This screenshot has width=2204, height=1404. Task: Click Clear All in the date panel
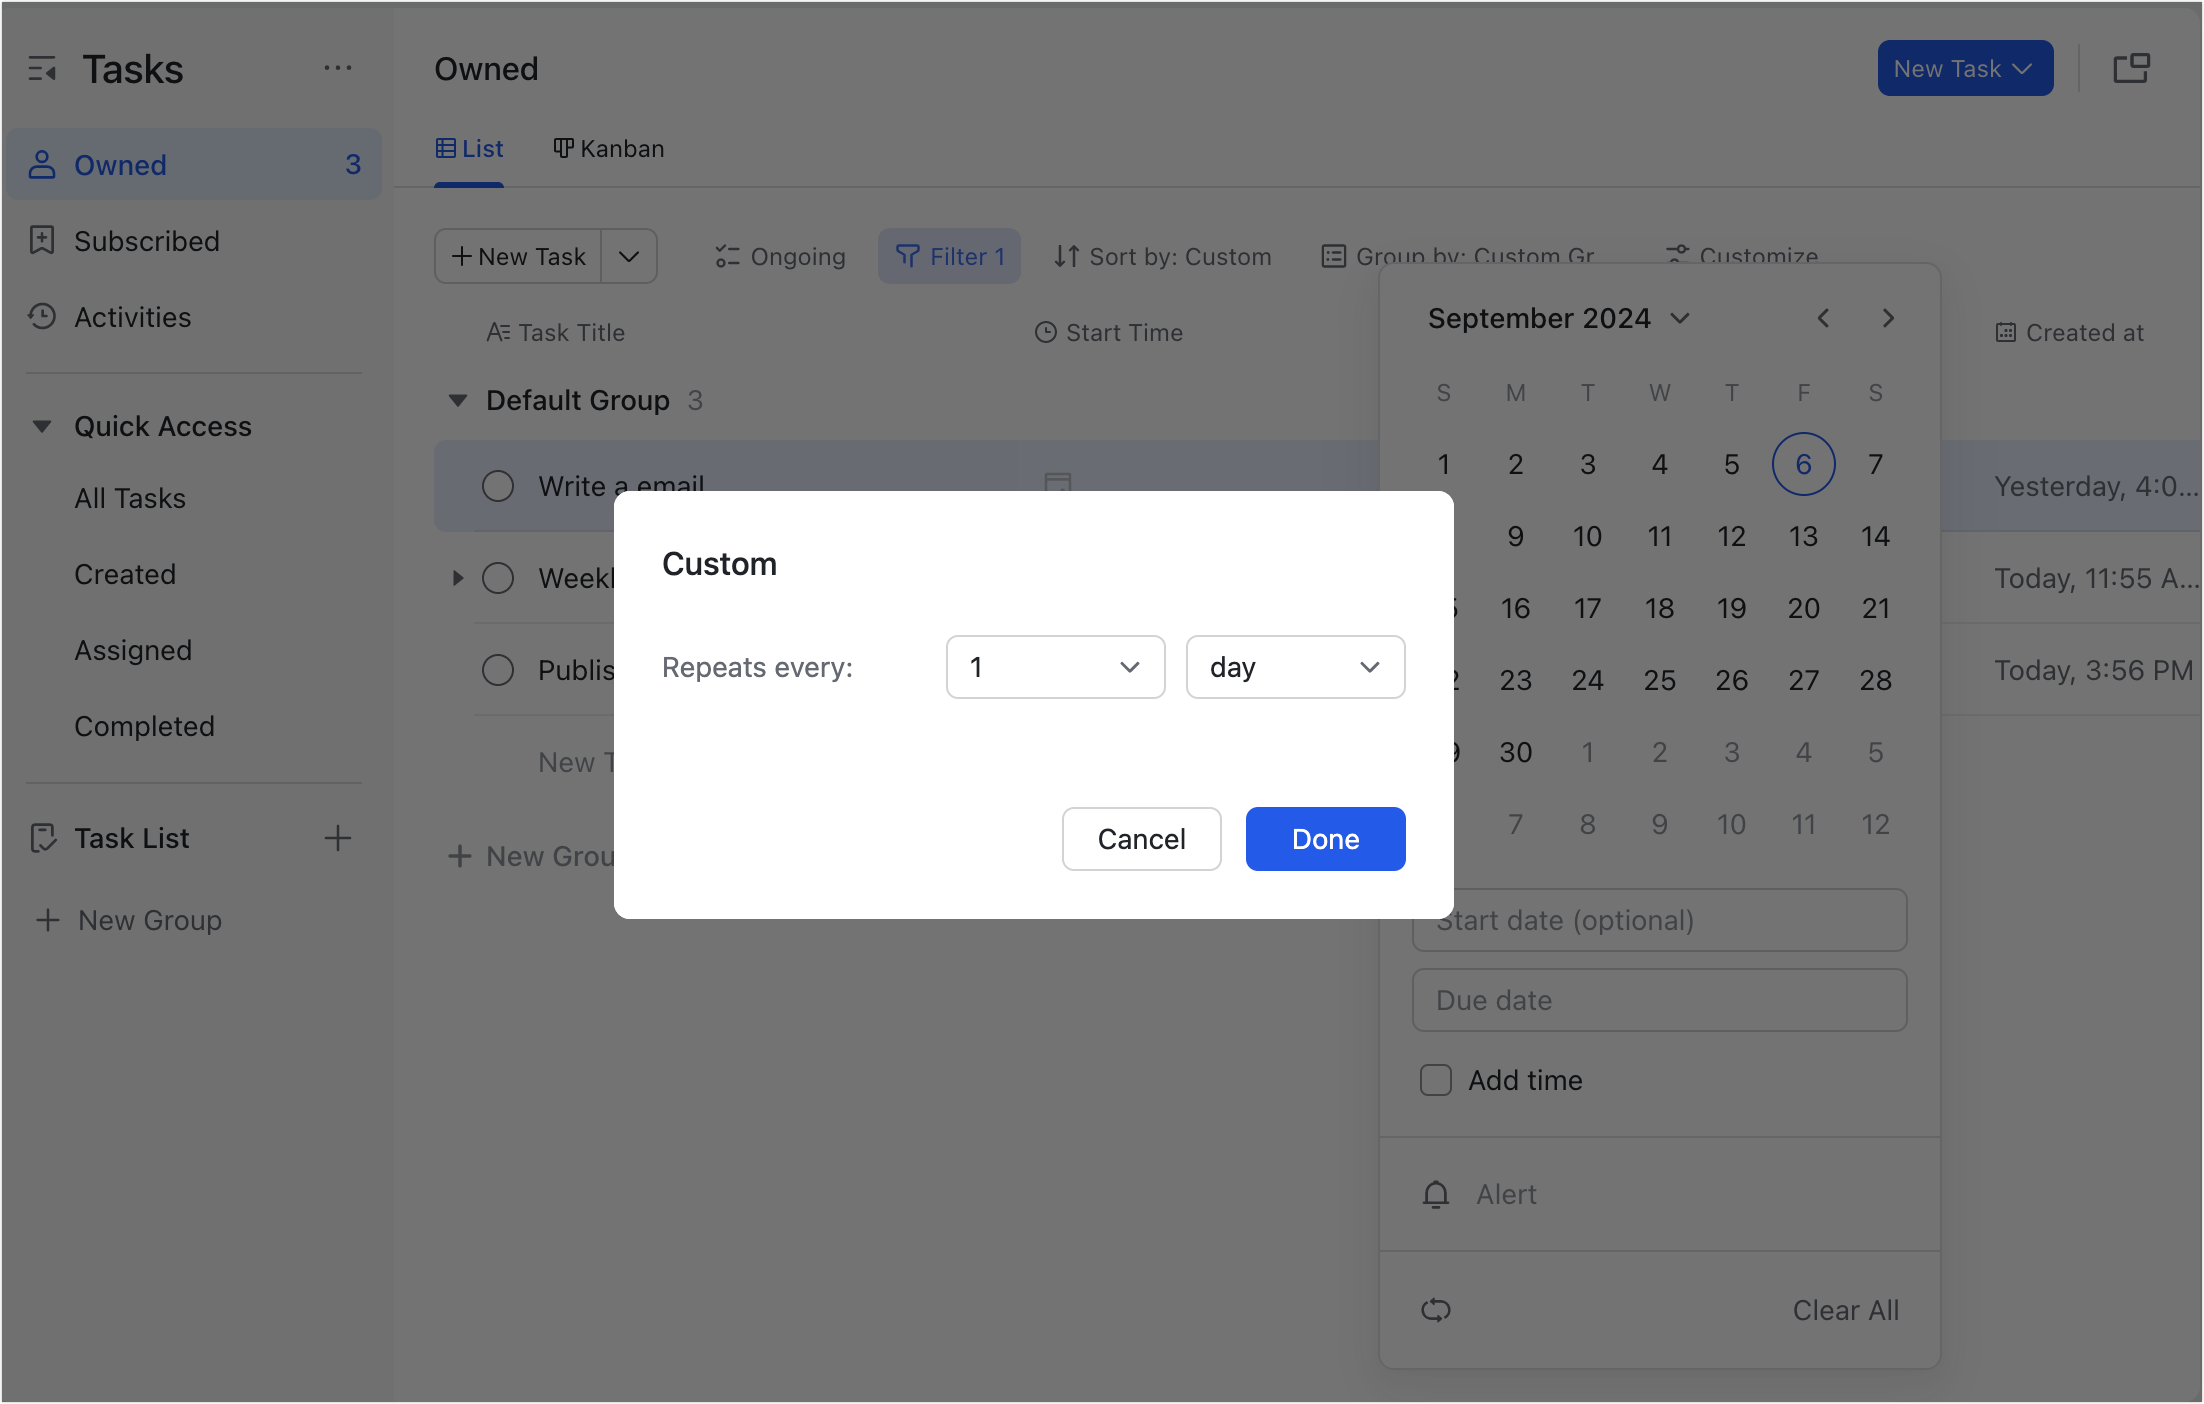[1845, 1310]
